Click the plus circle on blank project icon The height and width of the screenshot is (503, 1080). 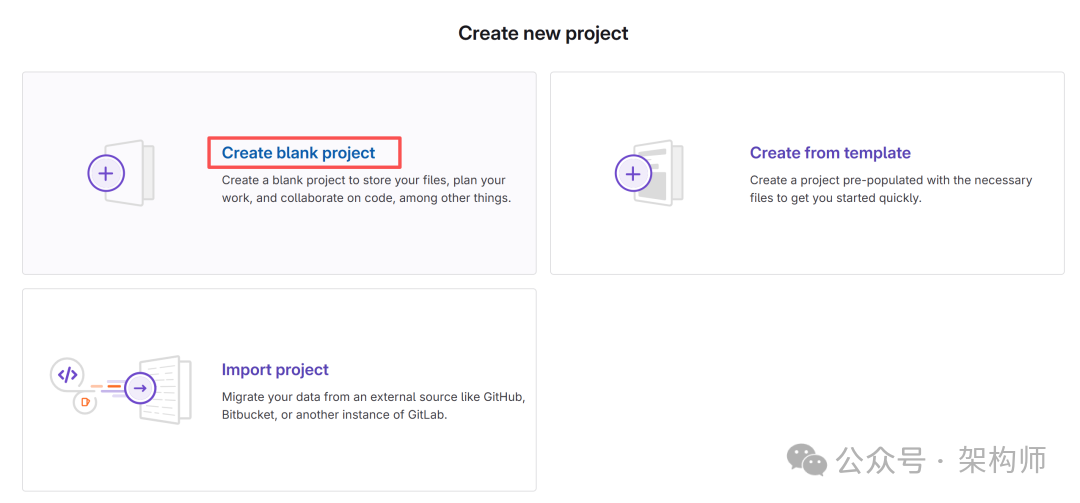coord(106,173)
